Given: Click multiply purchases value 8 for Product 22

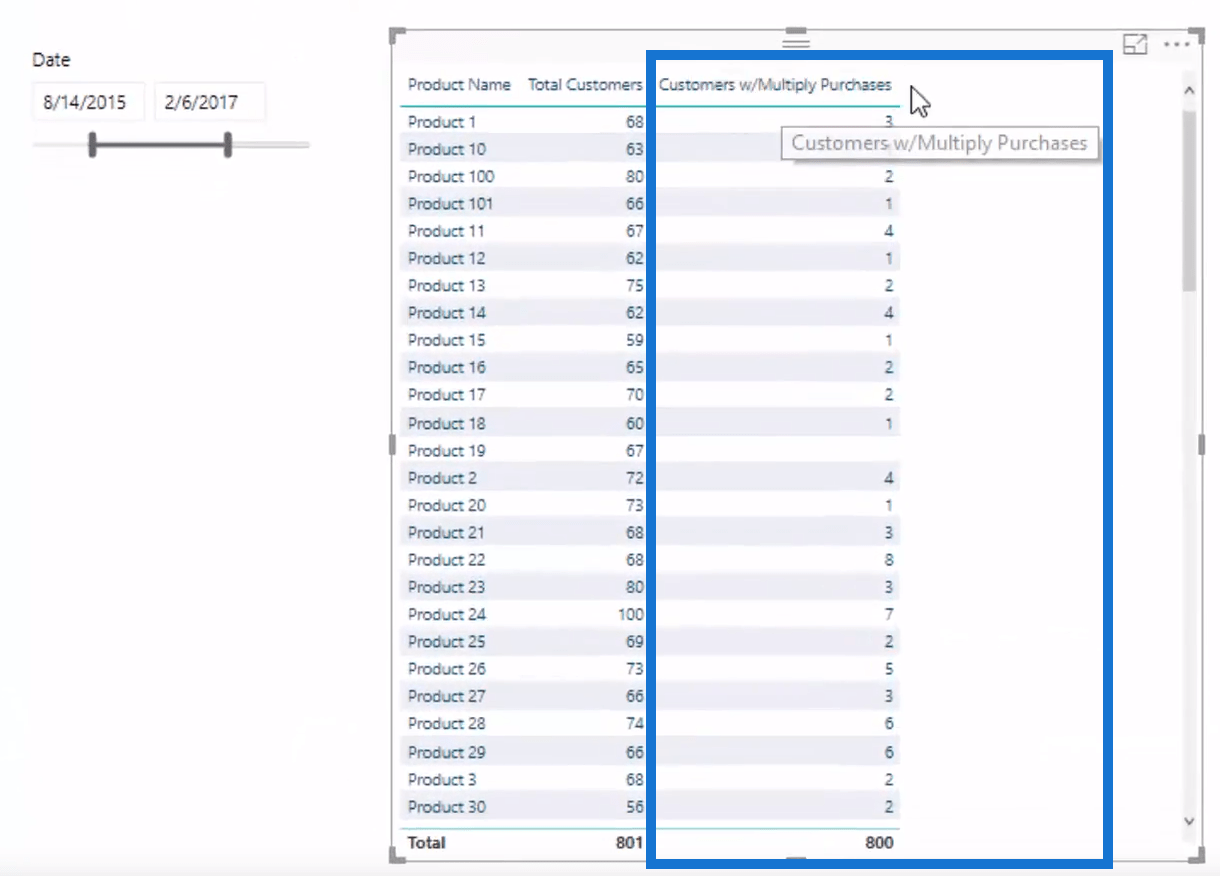Looking at the screenshot, I should coord(889,560).
